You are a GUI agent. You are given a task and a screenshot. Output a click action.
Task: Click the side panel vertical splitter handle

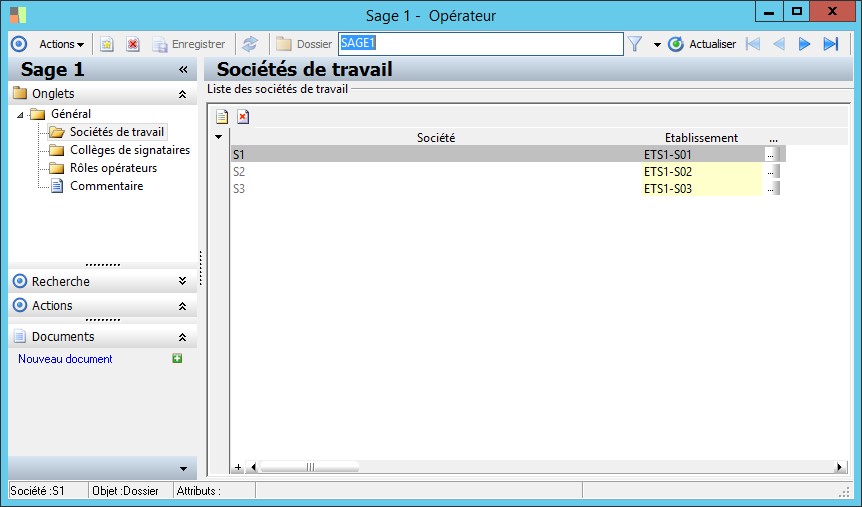(x=201, y=268)
